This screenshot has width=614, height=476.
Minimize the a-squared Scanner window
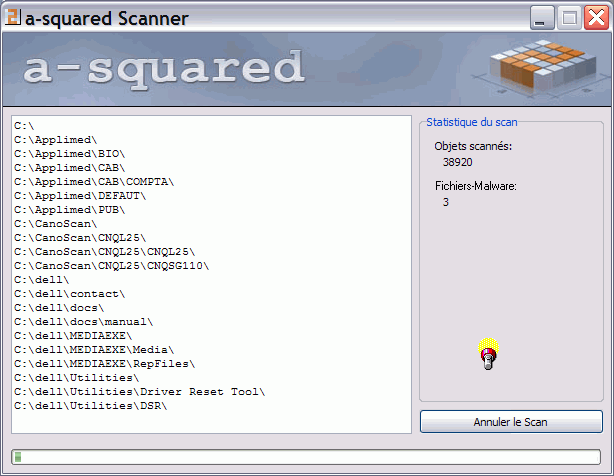pyautogui.click(x=543, y=17)
